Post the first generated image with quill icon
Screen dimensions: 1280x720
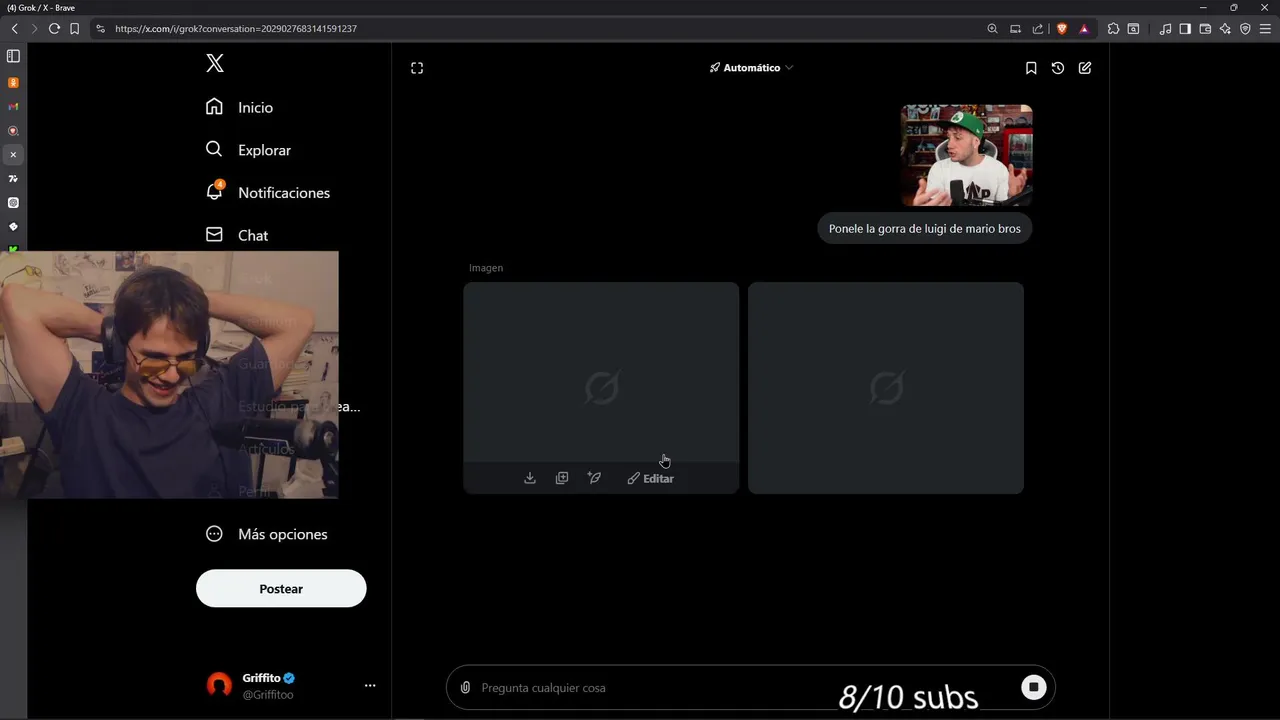click(594, 478)
